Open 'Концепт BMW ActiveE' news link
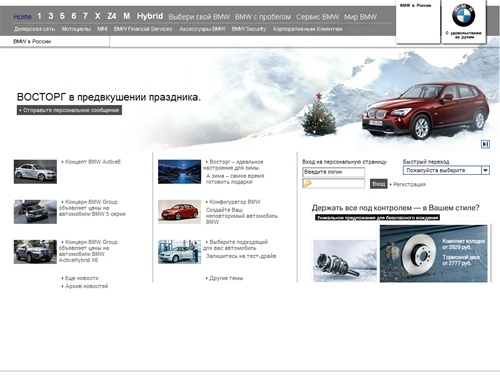Image resolution: width=500 pixels, height=375 pixels. point(93,162)
